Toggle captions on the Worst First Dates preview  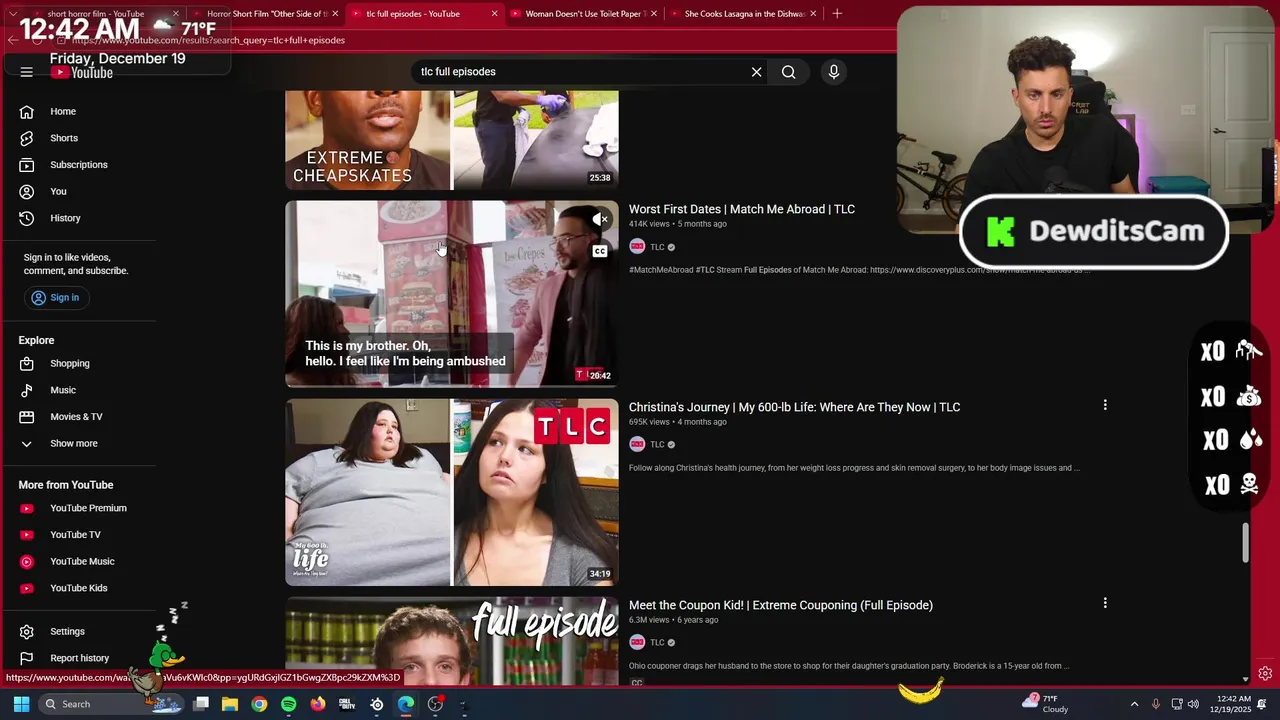600,251
